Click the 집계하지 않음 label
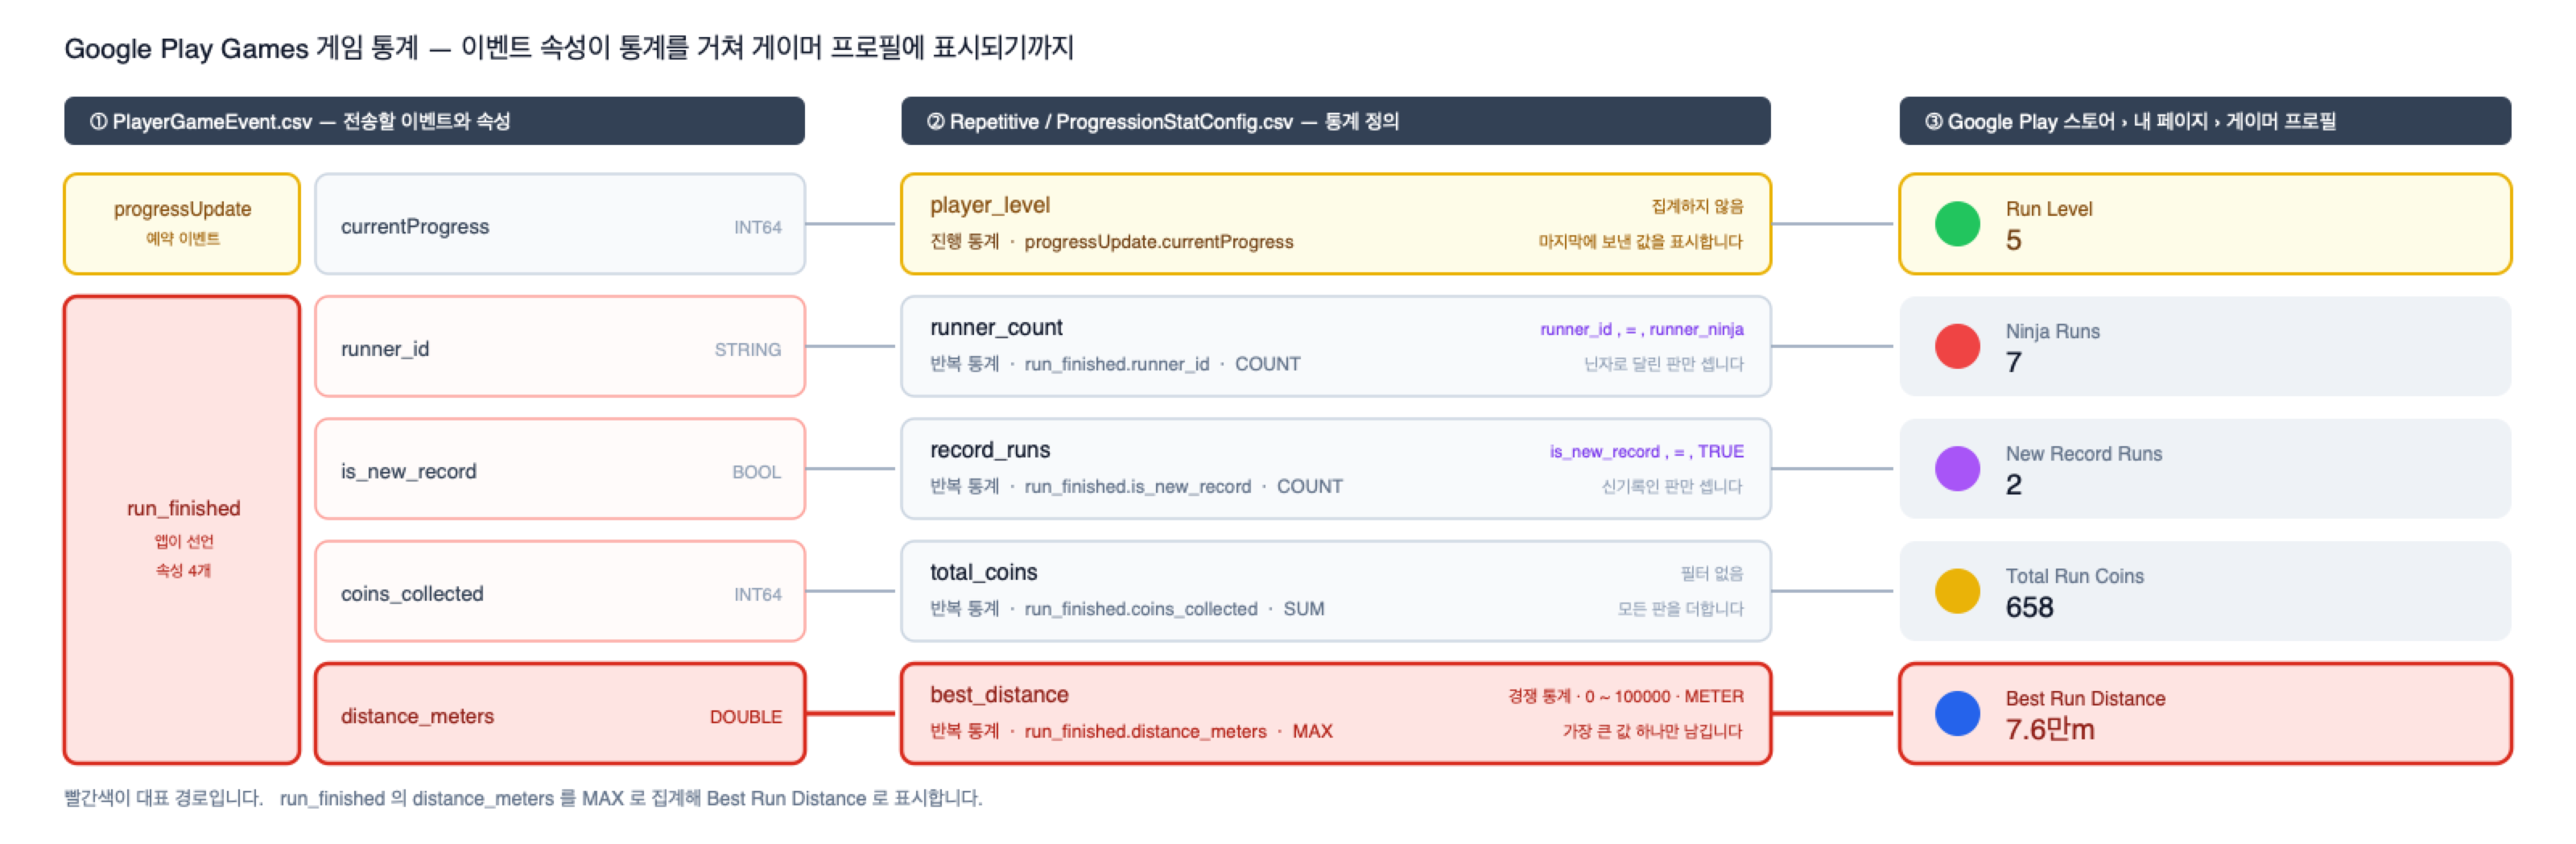This screenshot has height=844, width=2576. point(1697,206)
